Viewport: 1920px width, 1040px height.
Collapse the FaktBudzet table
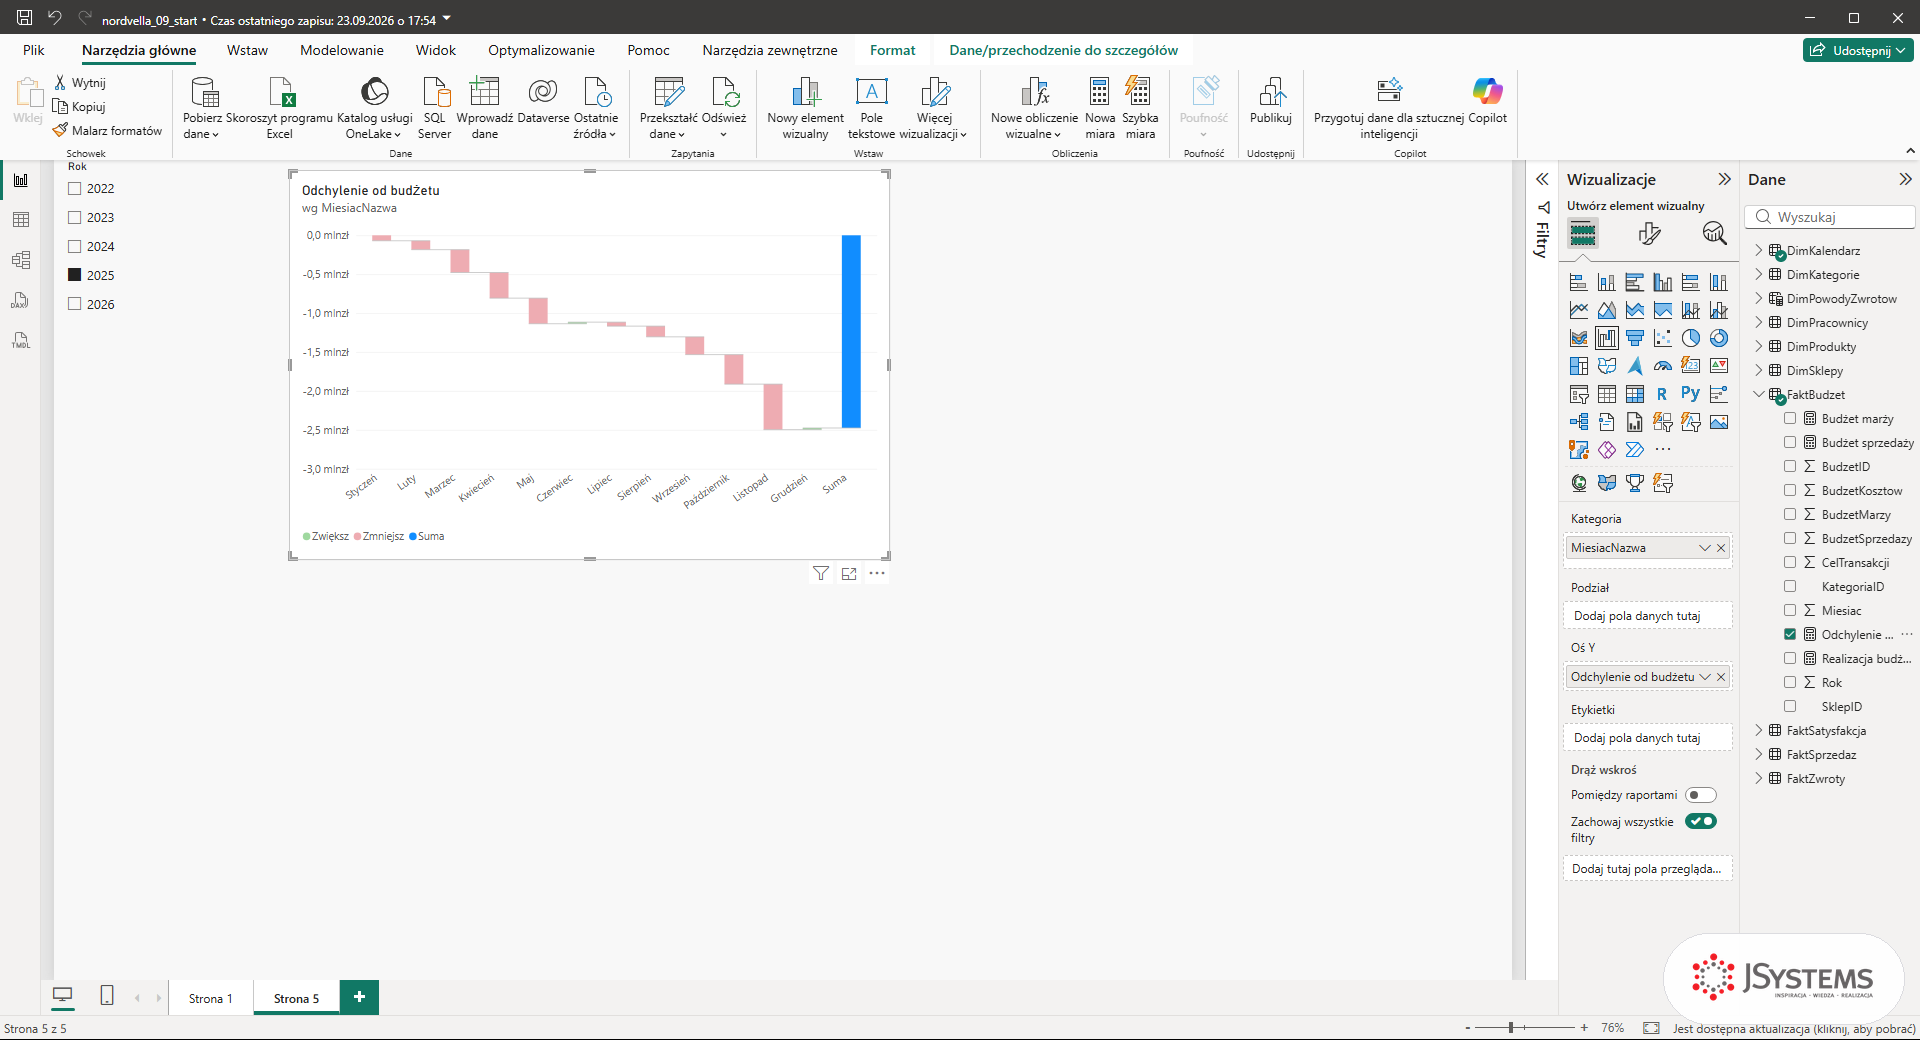(1759, 394)
